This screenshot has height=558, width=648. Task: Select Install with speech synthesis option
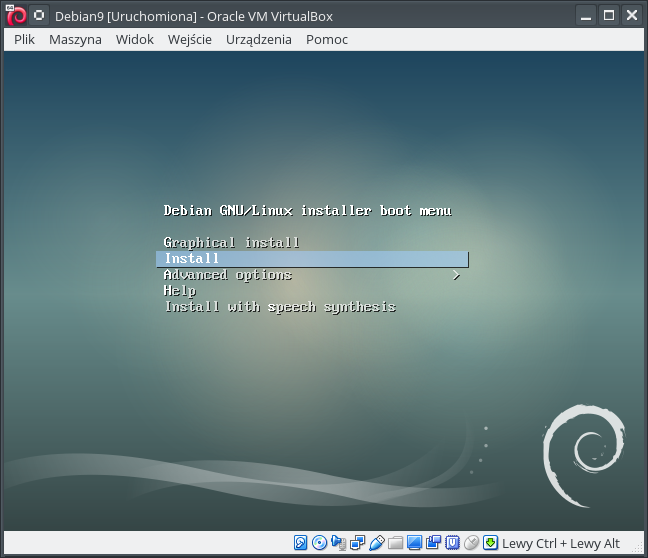(x=280, y=307)
